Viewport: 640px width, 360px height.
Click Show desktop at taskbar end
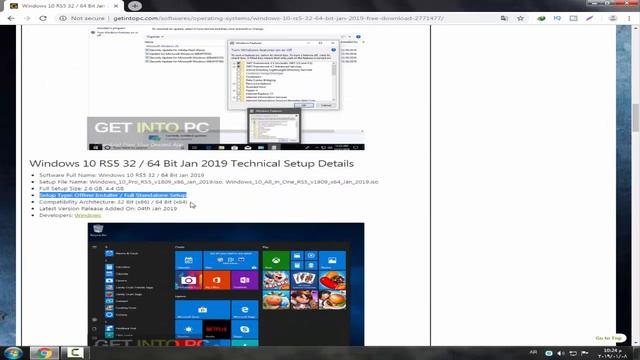pyautogui.click(x=637, y=353)
